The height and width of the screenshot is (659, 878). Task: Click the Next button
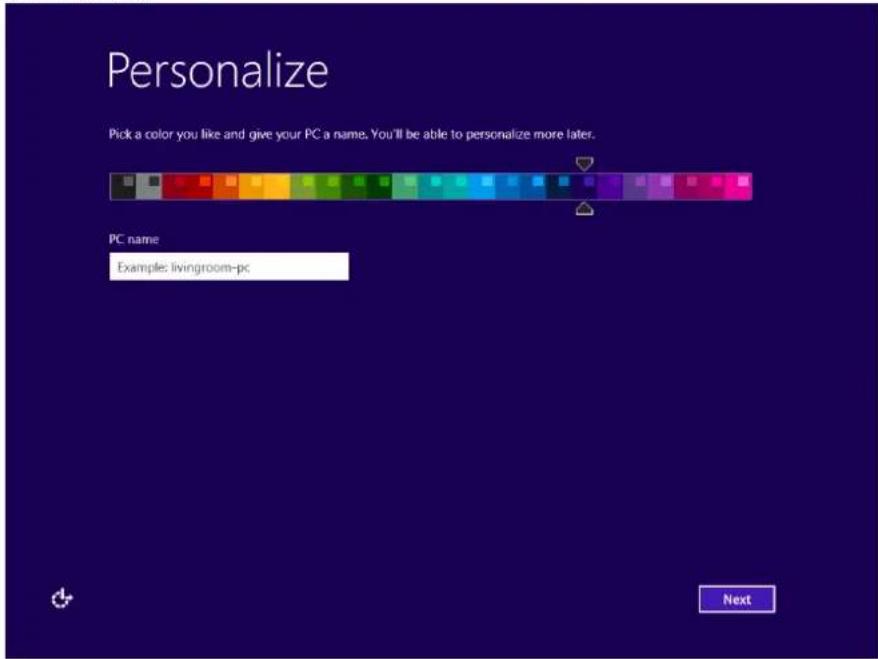pyautogui.click(x=737, y=599)
